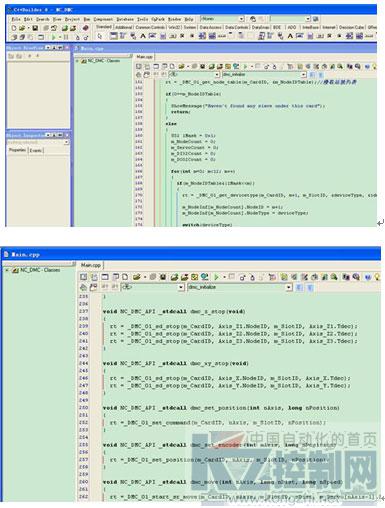The height and width of the screenshot is (508, 385).
Task: Expand the NC_DMC - Classes tree node
Action: coord(7,270)
